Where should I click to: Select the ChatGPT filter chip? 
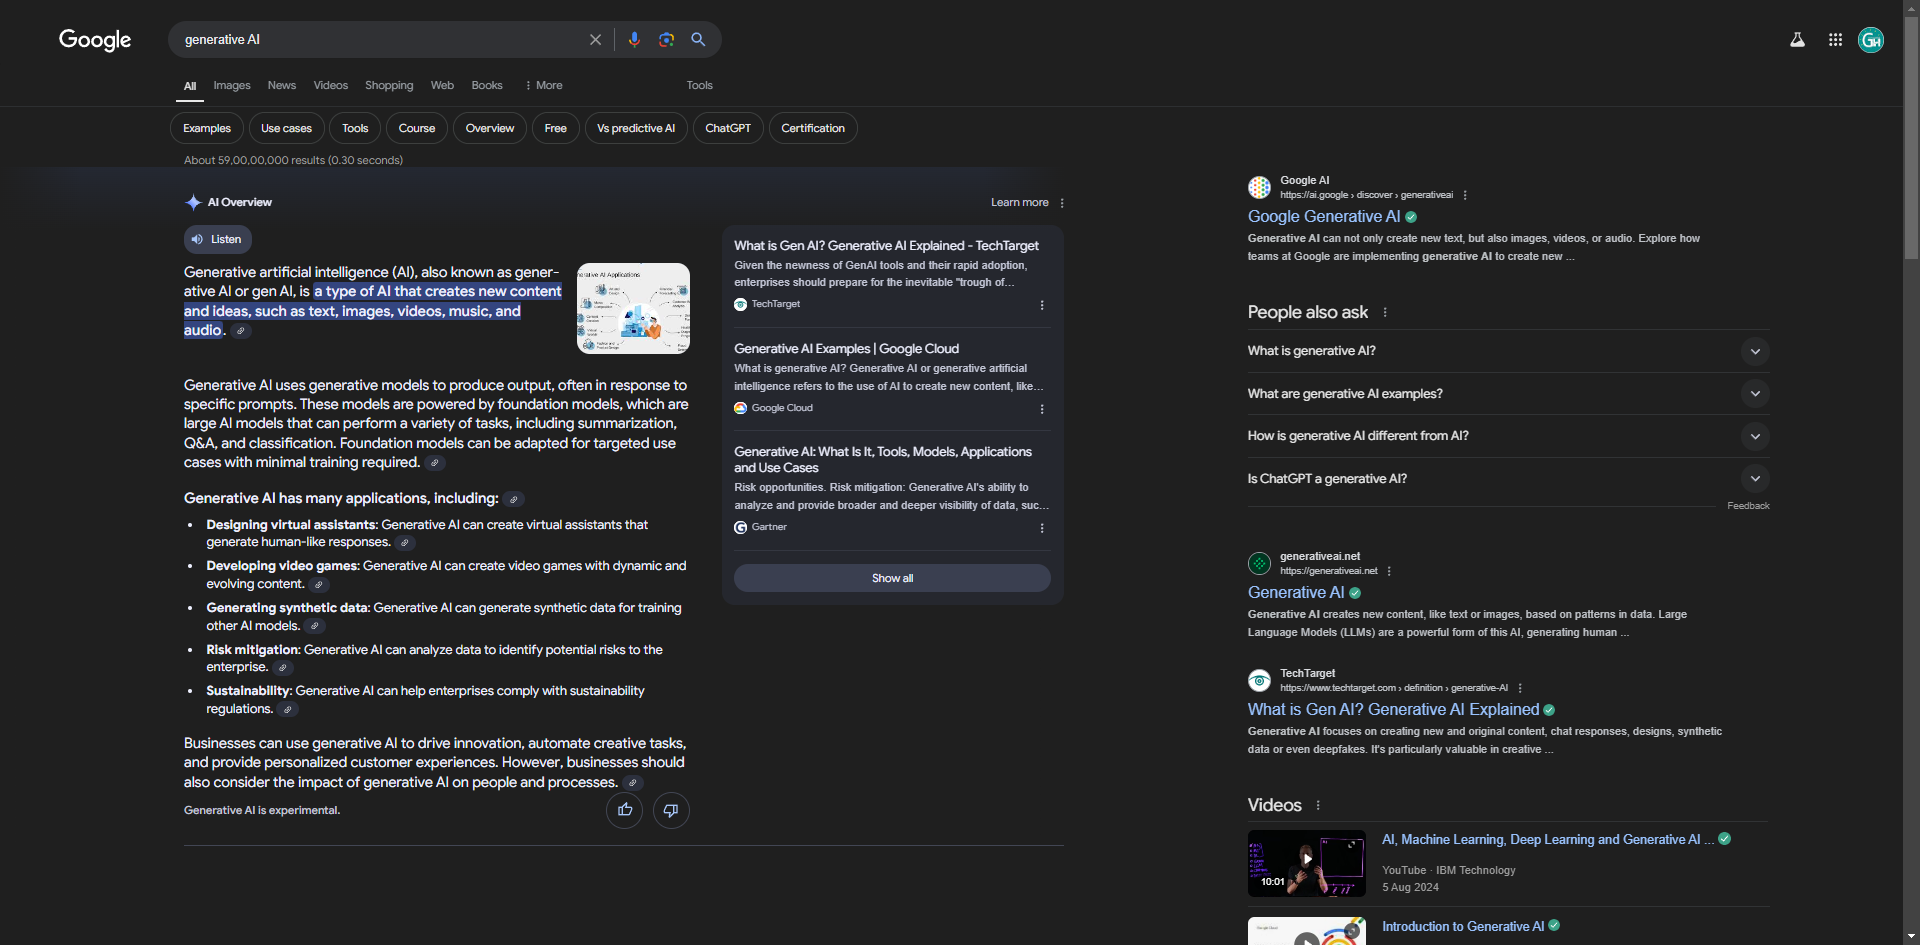[x=728, y=128]
